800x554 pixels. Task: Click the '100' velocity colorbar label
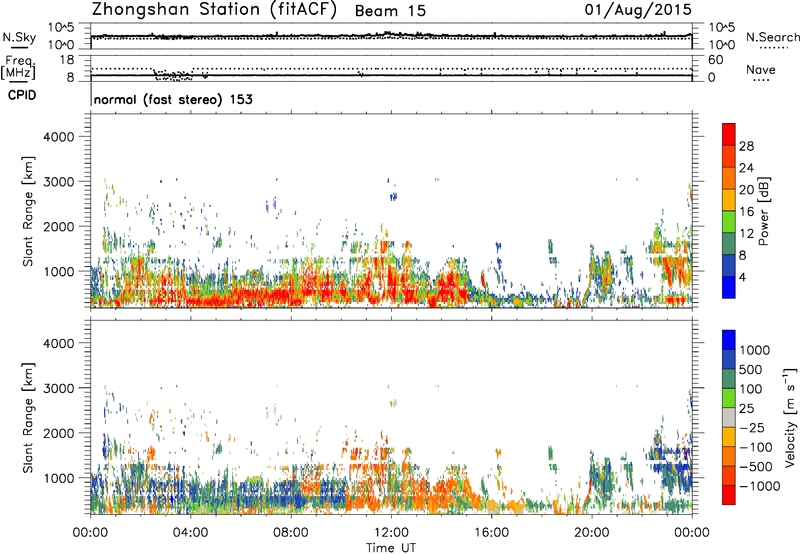[x=751, y=389]
